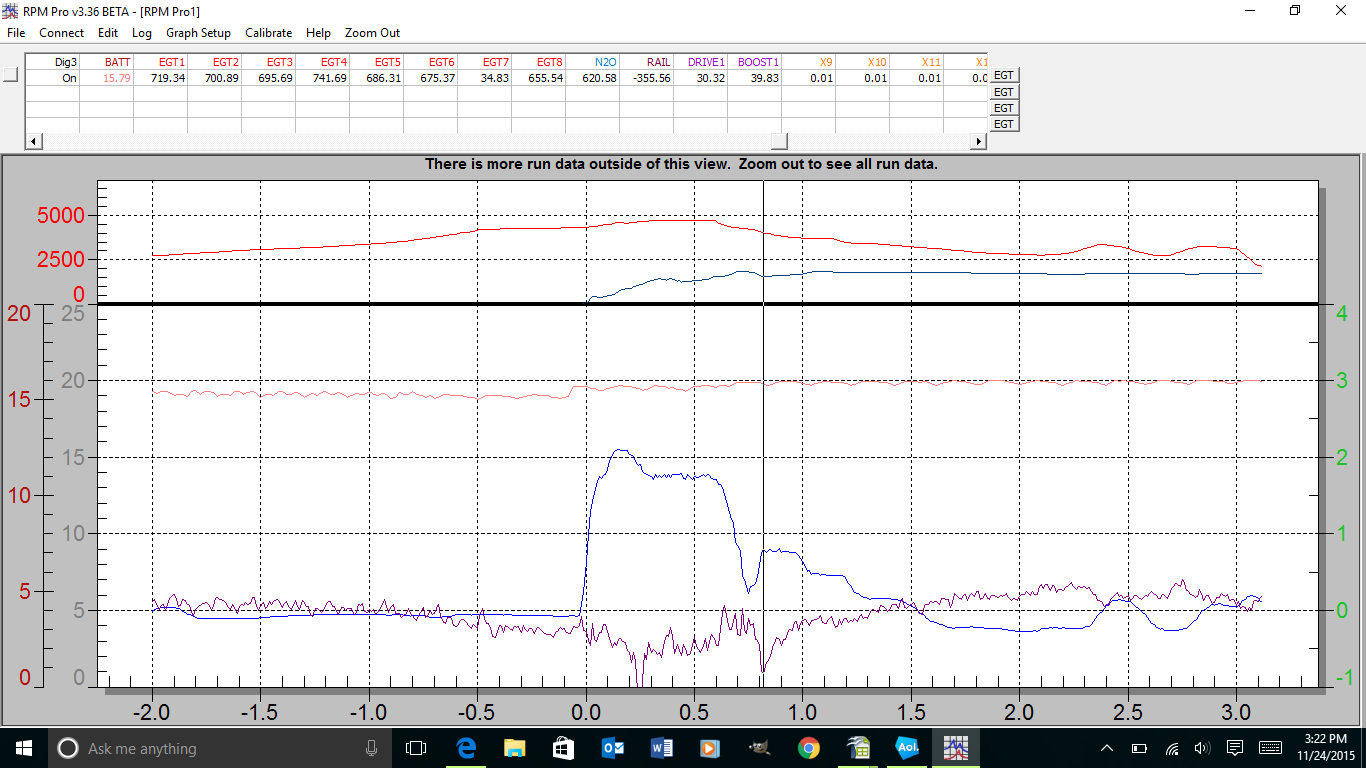Select the EGT3 column header

(x=280, y=62)
